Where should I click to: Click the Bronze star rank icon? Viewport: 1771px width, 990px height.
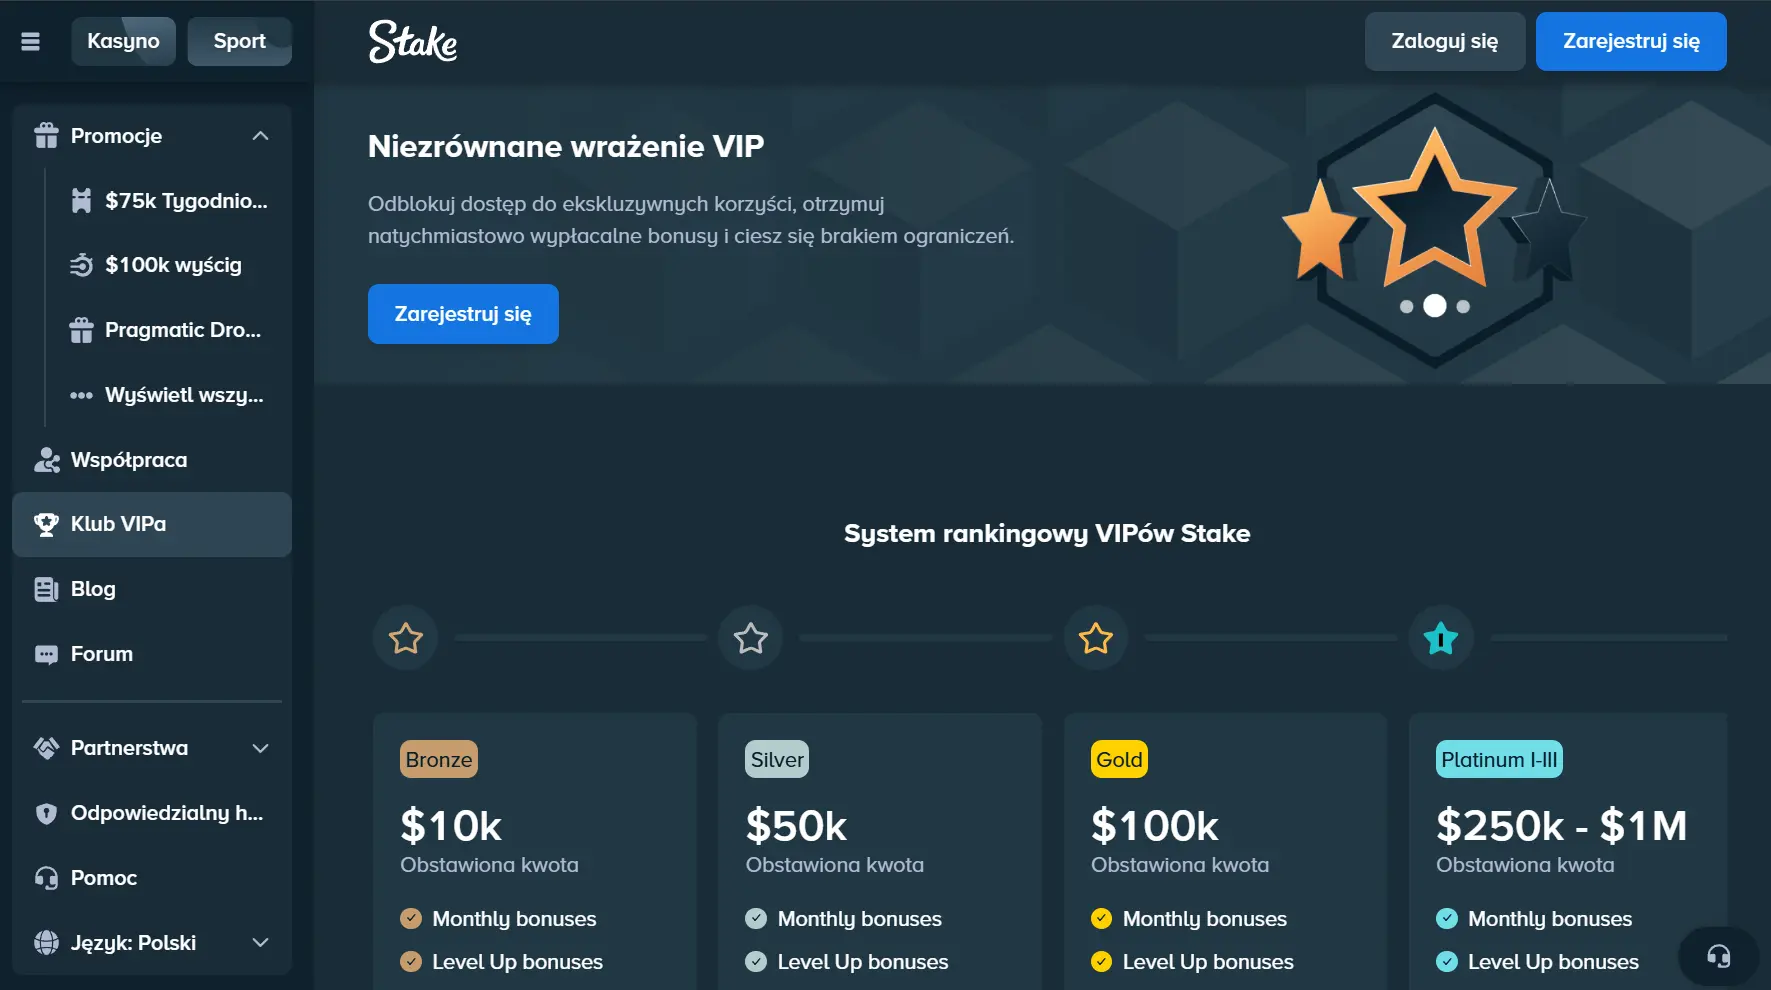[x=406, y=638]
